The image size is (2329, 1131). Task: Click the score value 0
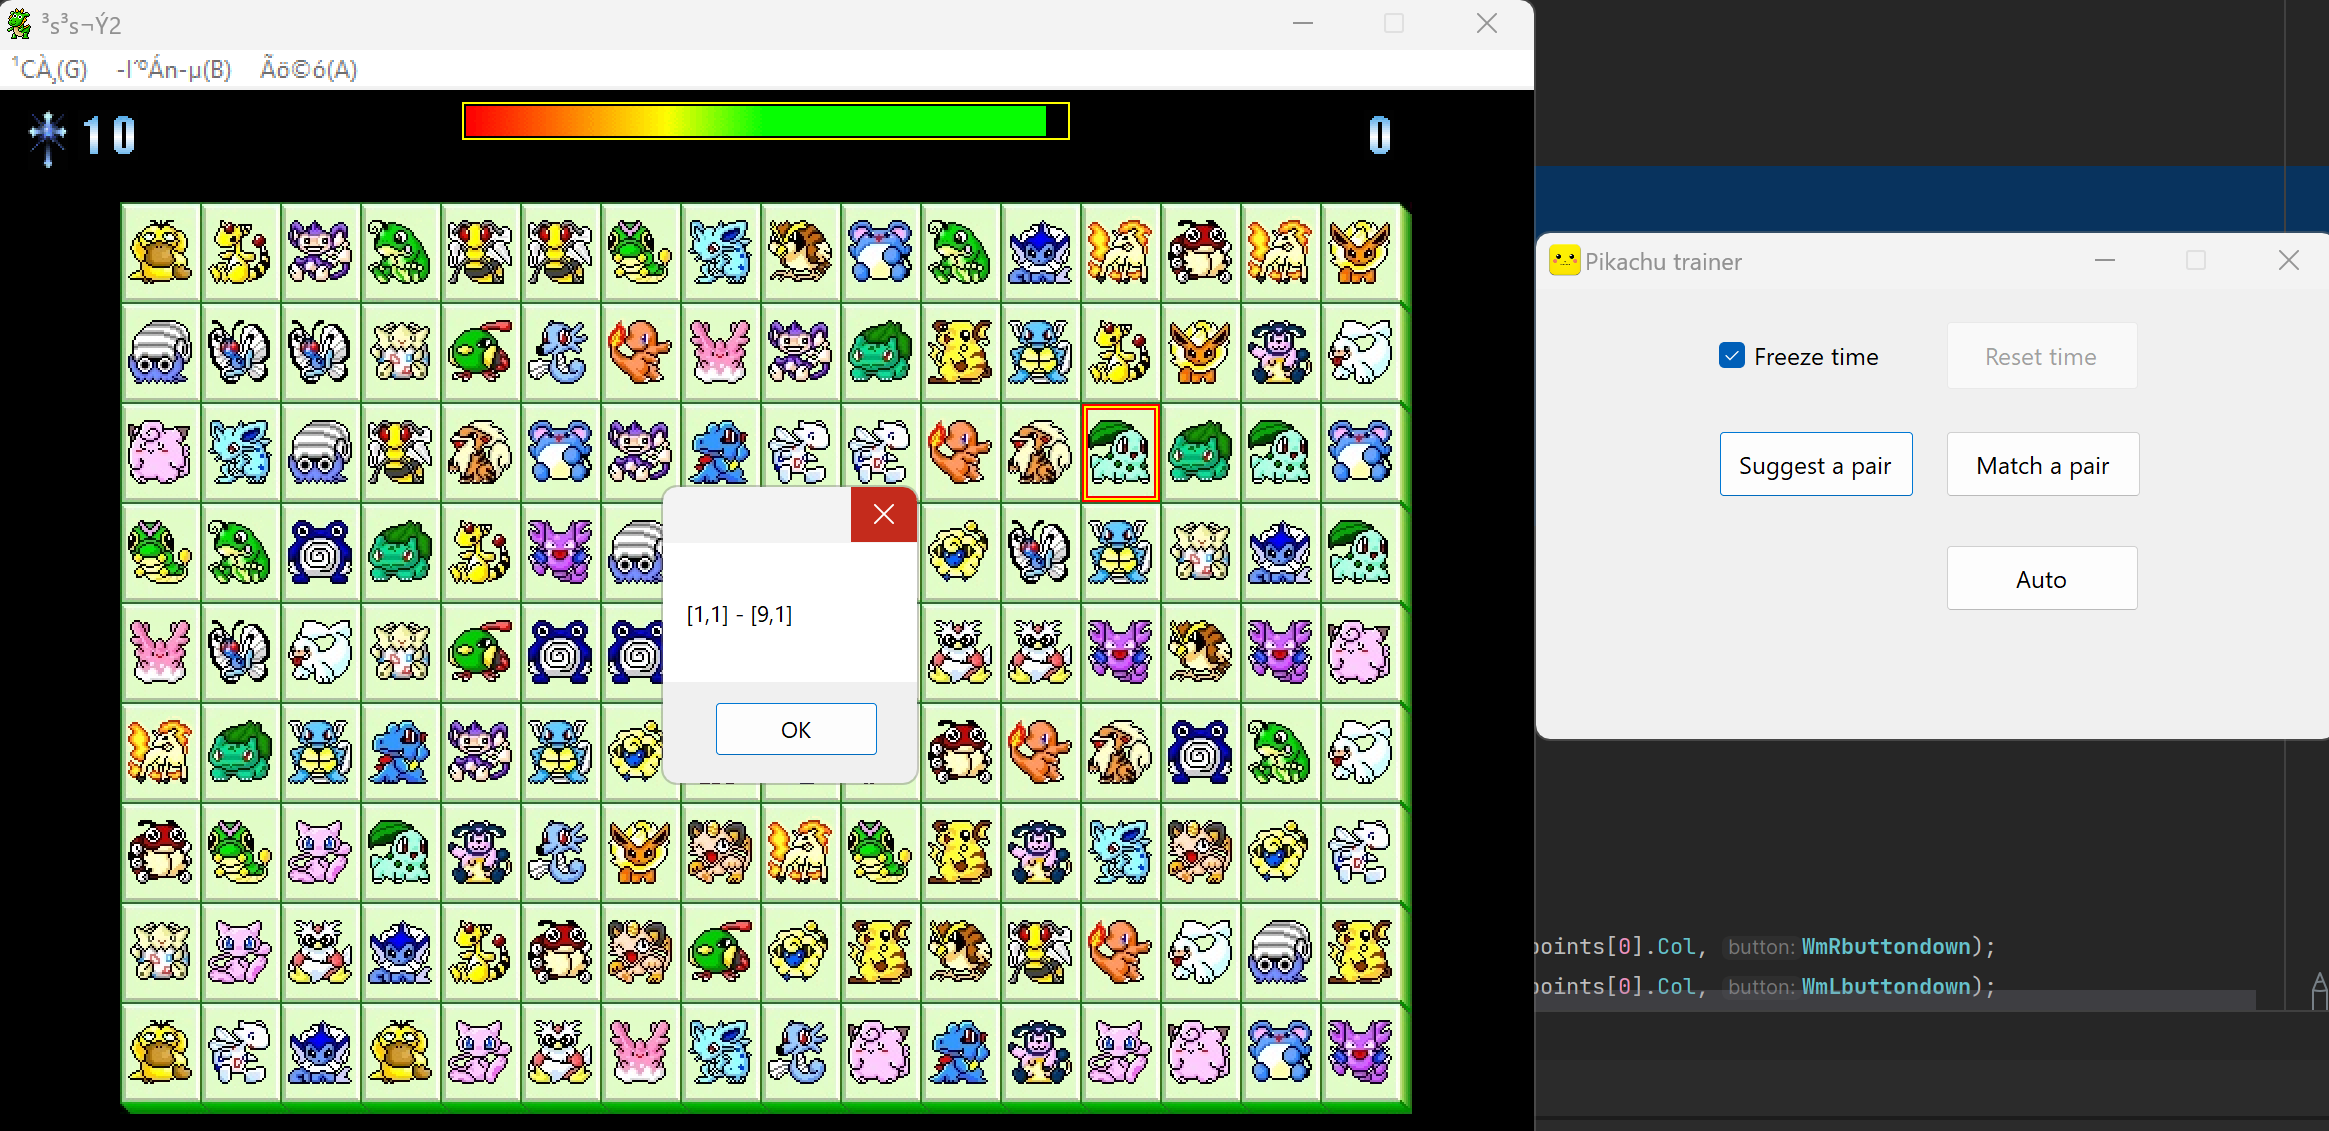point(1380,136)
